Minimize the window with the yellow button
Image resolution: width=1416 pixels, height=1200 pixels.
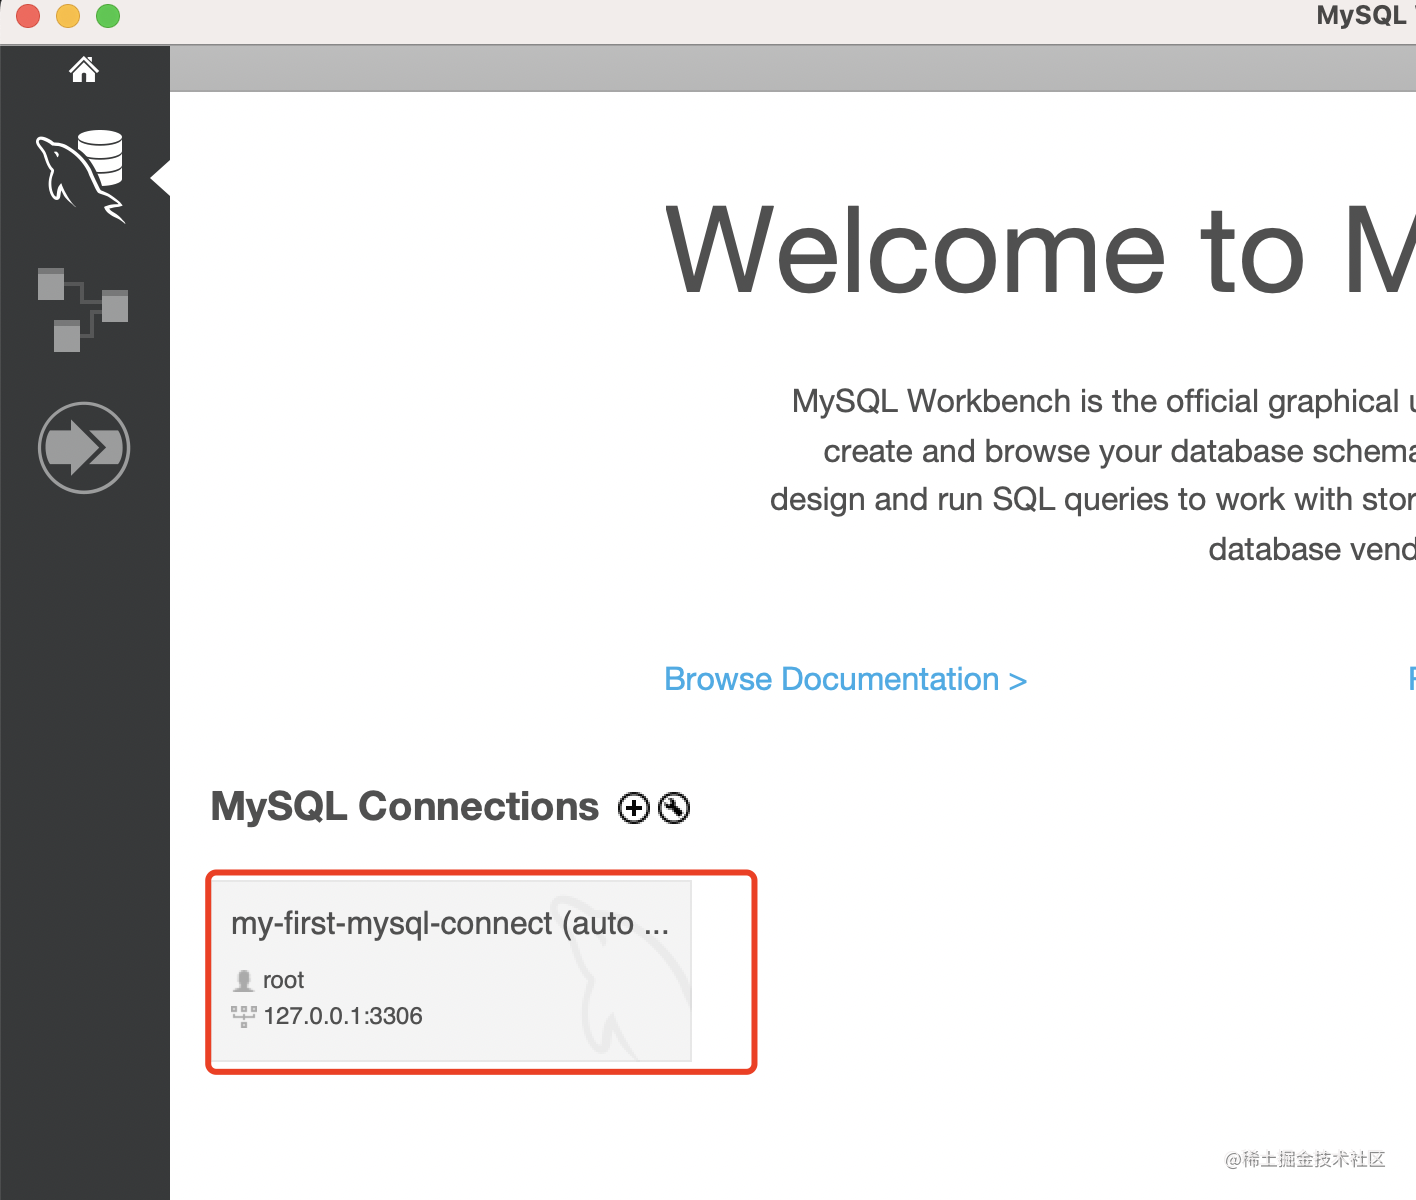(68, 16)
